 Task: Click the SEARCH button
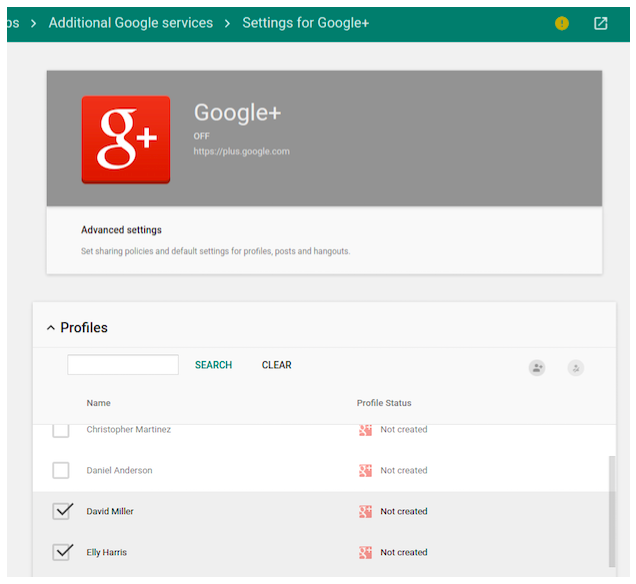213,365
